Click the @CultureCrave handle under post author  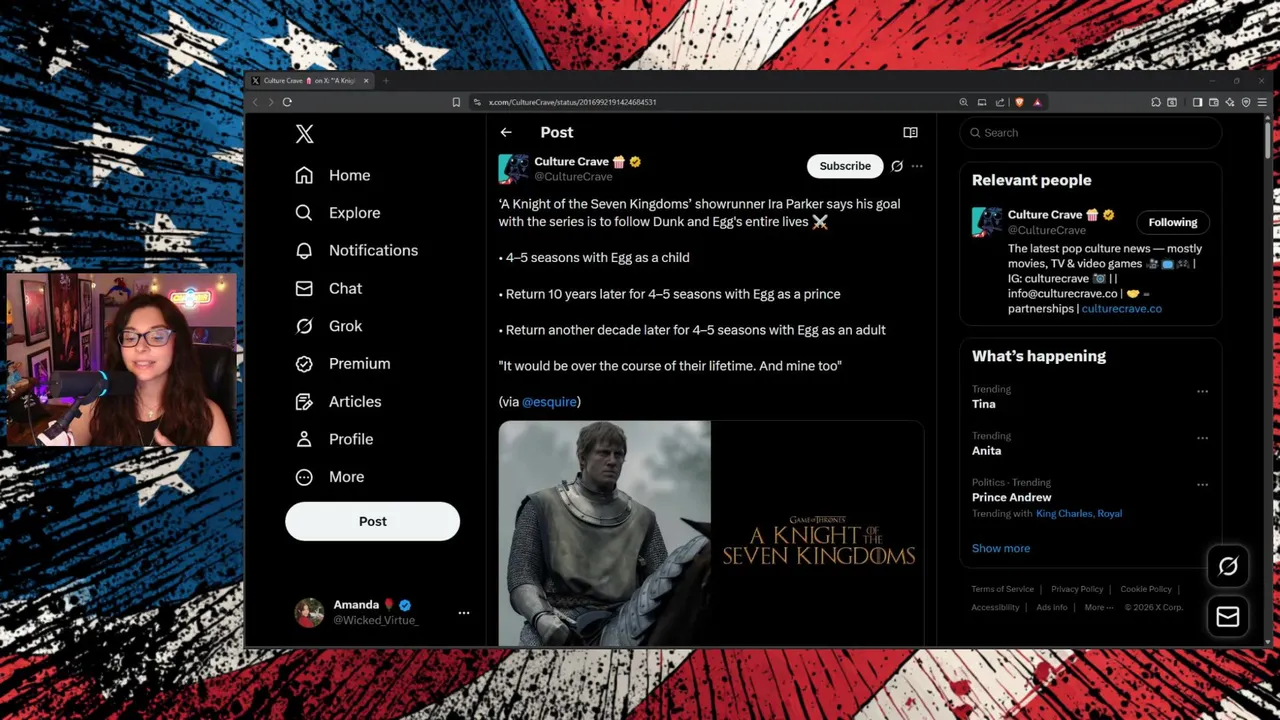[573, 177]
